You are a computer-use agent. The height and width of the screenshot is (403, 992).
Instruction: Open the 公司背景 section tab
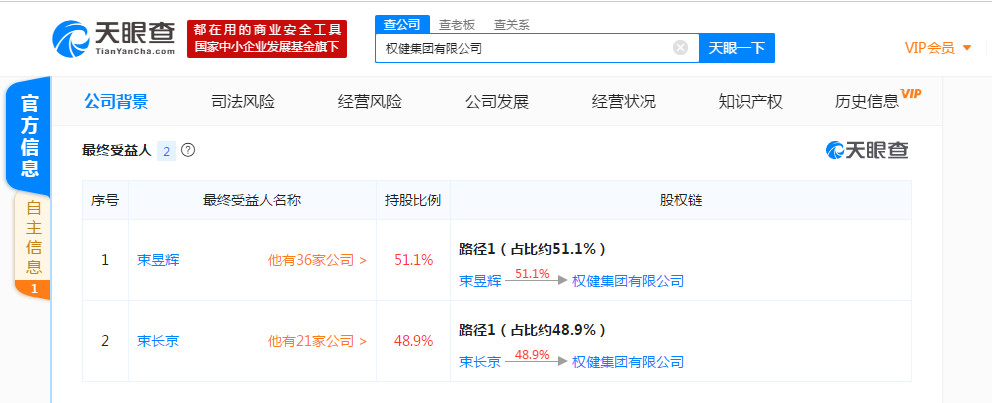coord(116,102)
